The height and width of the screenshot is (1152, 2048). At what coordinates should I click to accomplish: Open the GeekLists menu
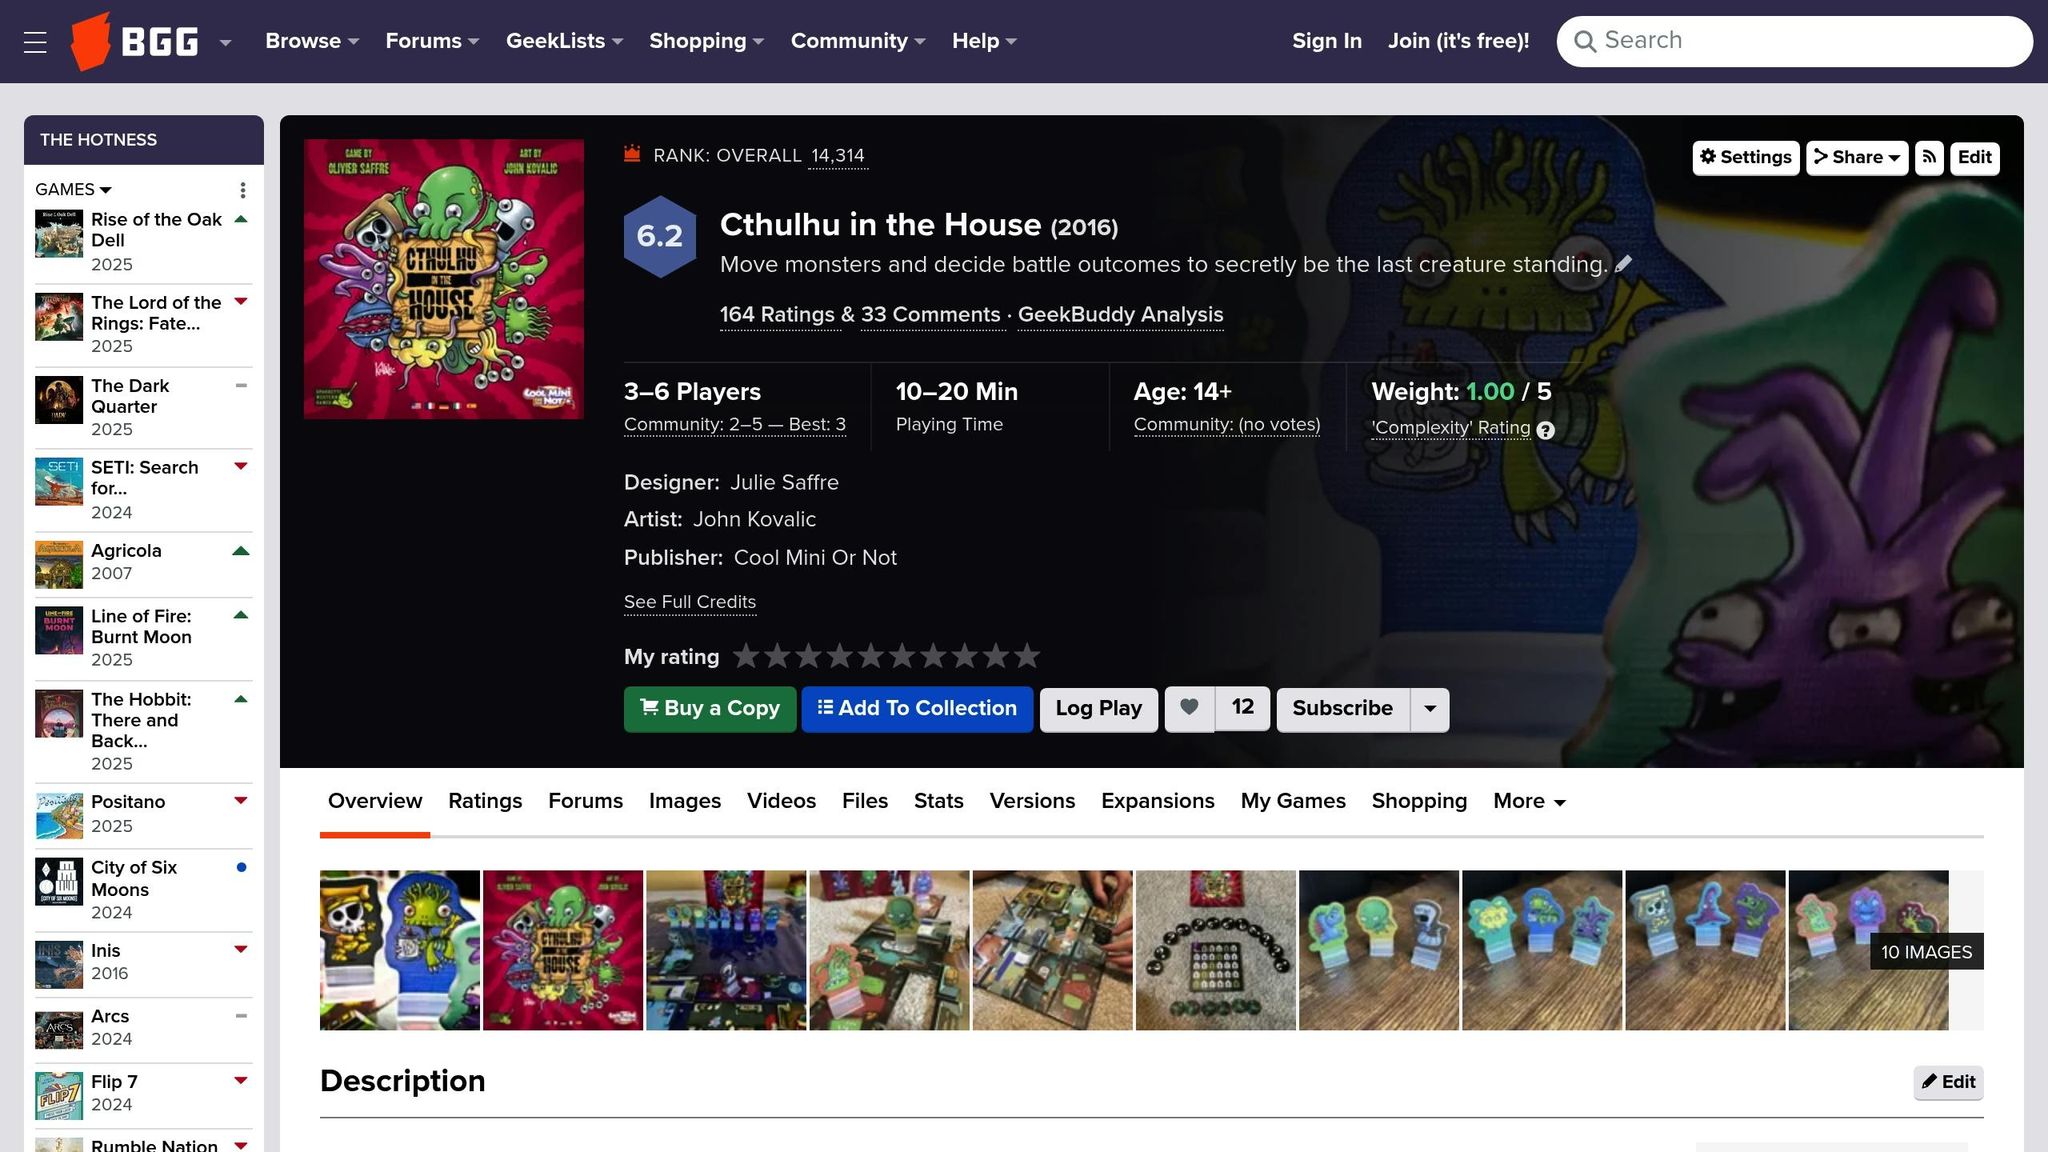[x=564, y=41]
